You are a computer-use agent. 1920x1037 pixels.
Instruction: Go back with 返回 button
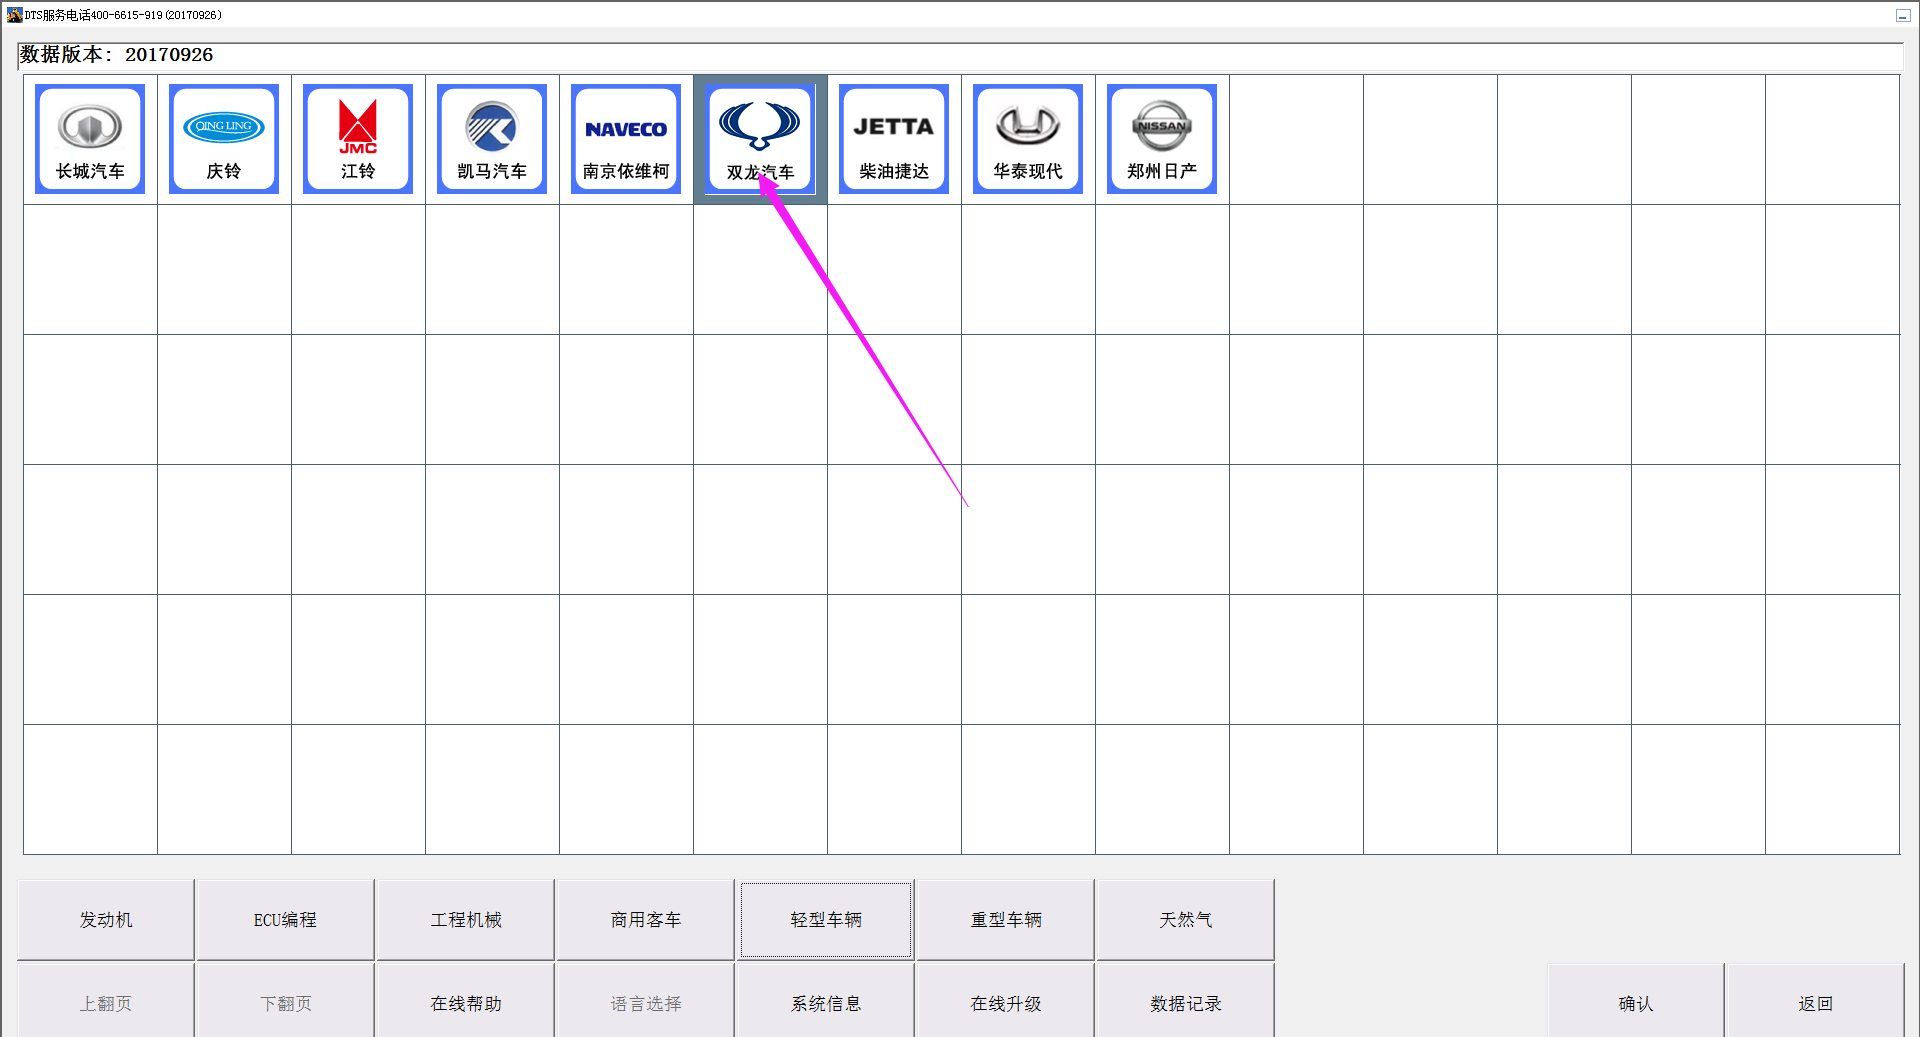[x=1816, y=1002]
